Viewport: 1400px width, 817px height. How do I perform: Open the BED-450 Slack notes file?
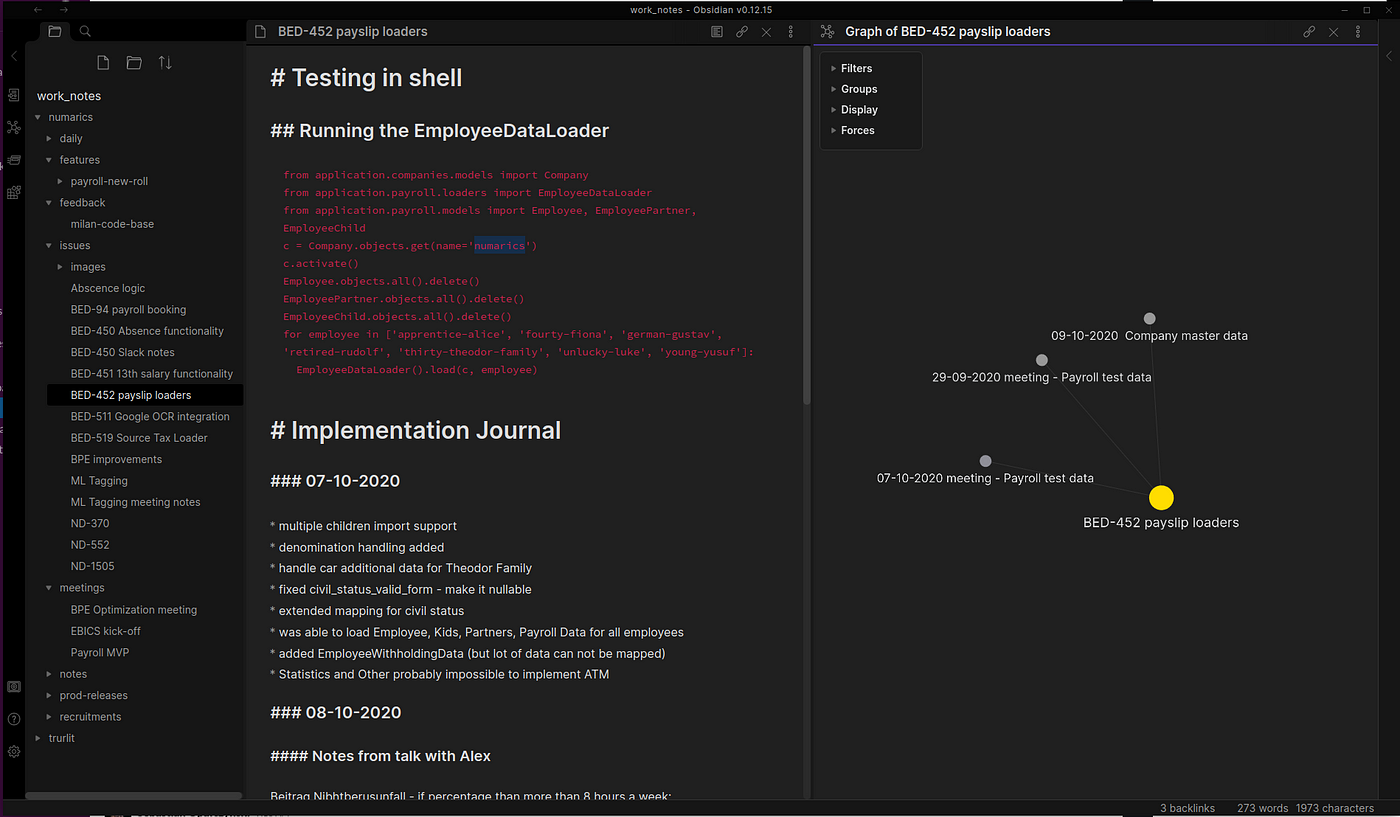pos(122,353)
